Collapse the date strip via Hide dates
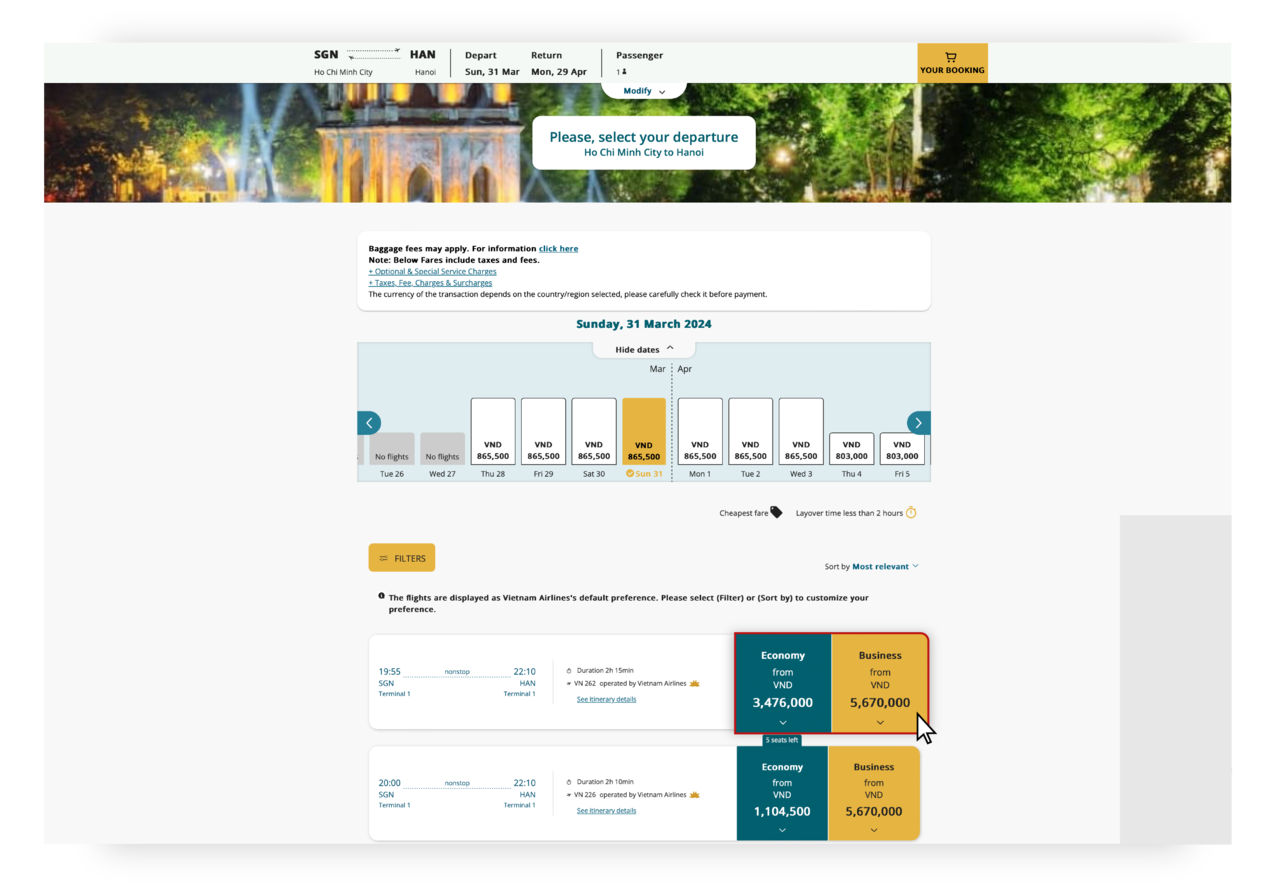This screenshot has width=1276, height=888. click(643, 349)
